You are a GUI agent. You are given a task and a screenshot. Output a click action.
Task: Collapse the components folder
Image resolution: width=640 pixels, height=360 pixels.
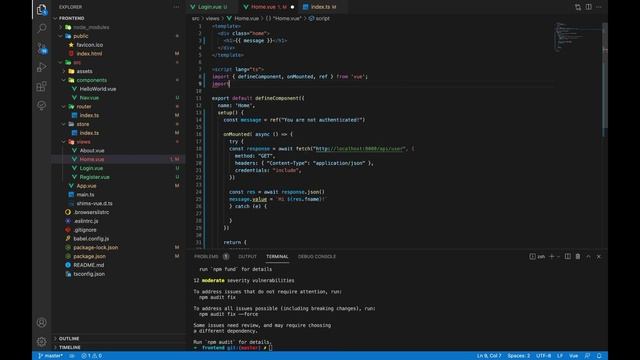click(x=64, y=80)
